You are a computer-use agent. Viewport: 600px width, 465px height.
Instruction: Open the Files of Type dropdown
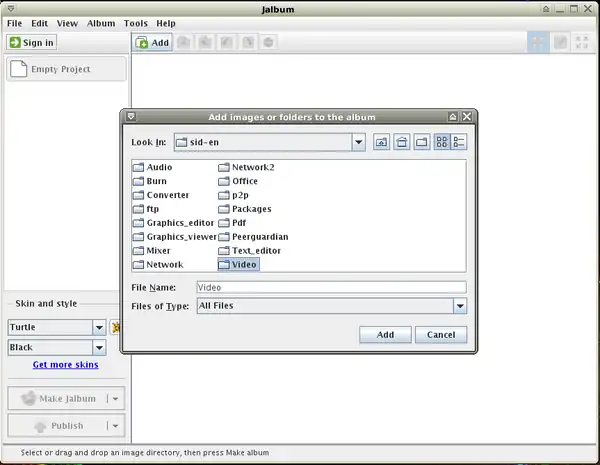[460, 306]
